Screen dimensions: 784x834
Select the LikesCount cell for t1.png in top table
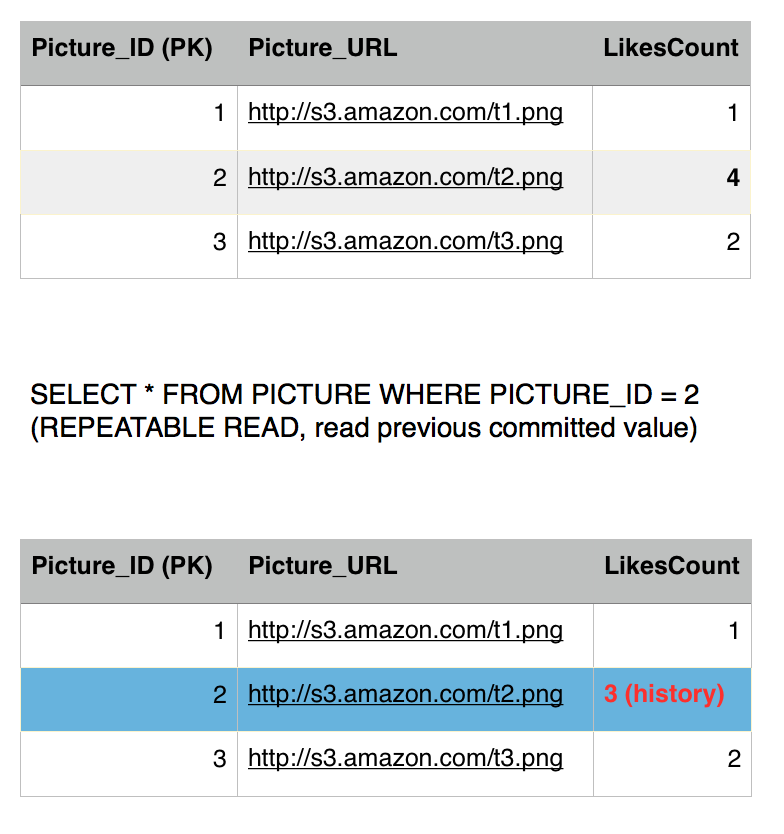click(x=733, y=113)
